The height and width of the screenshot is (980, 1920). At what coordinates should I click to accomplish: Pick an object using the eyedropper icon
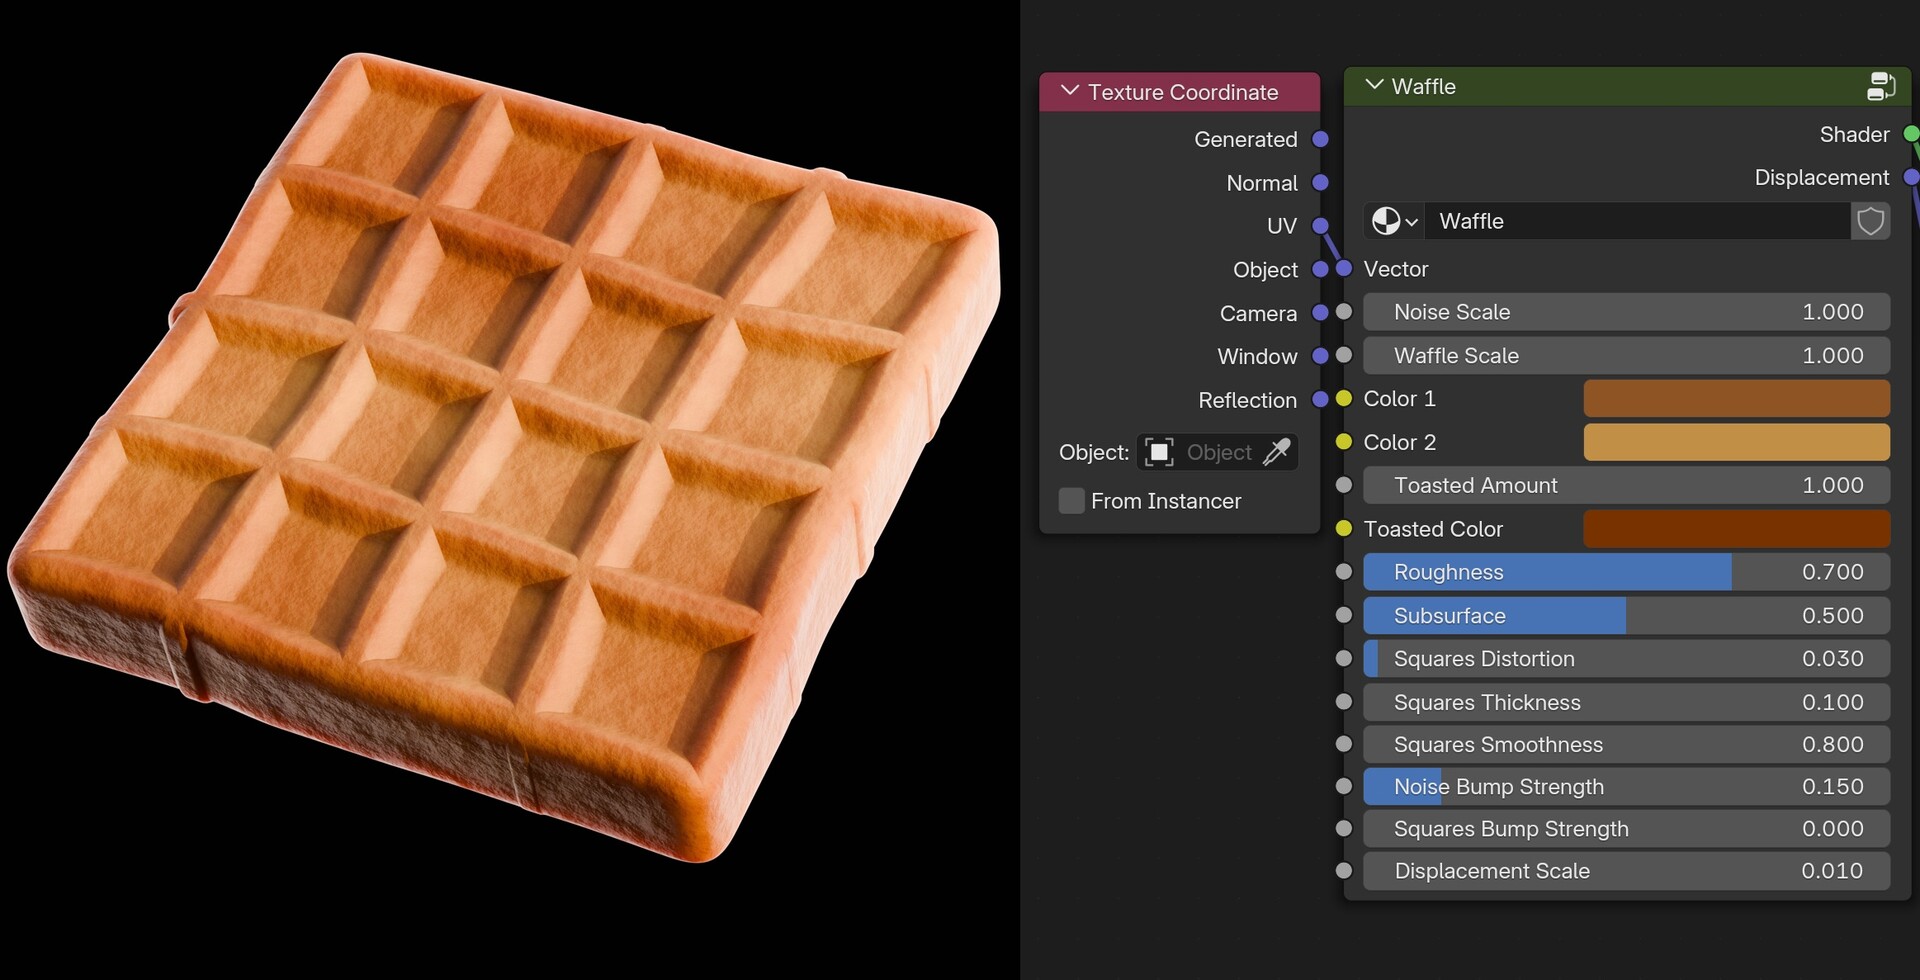[x=1279, y=452]
